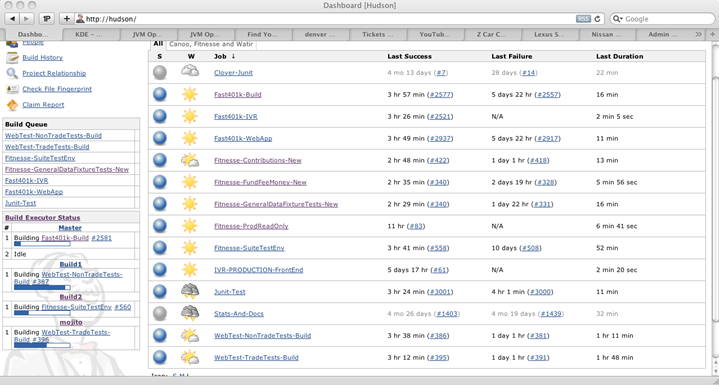719x385 pixels.
Task: Open the Fast401k-WebApp job in table
Action: pos(243,138)
